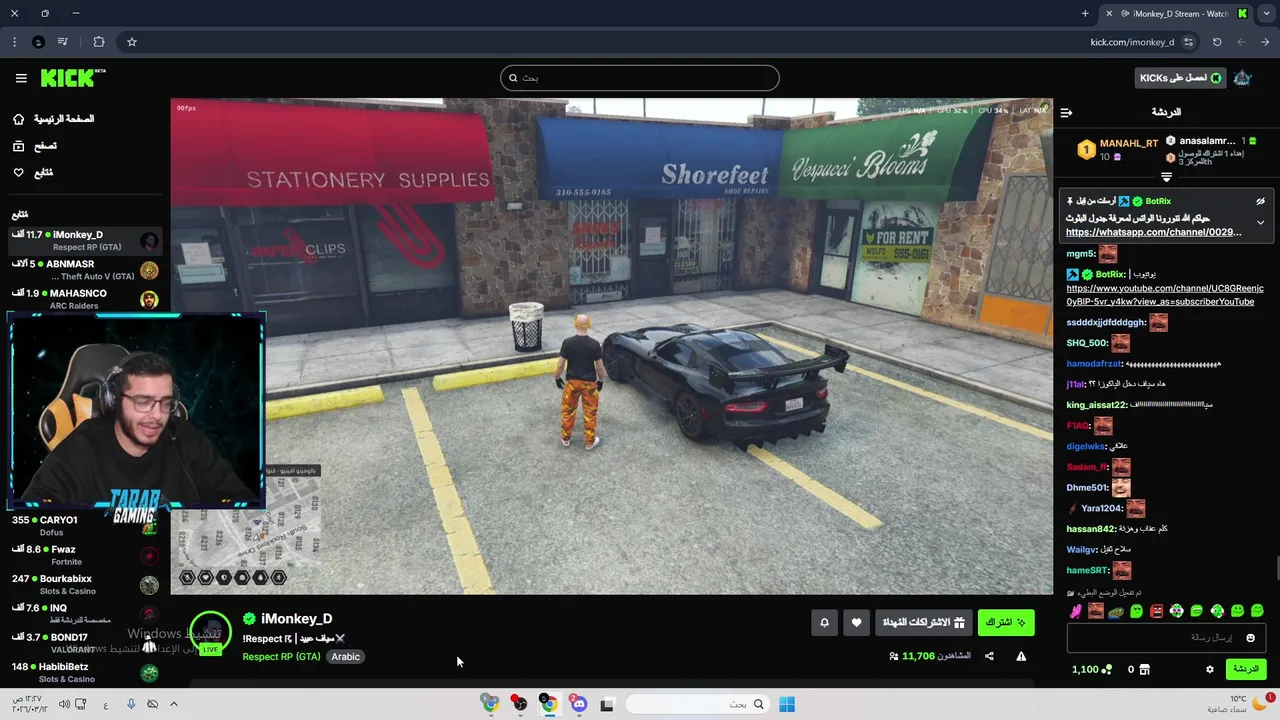Viewport: 1280px width, 720px height.
Task: Open the browser extensions icon
Action: tap(98, 42)
